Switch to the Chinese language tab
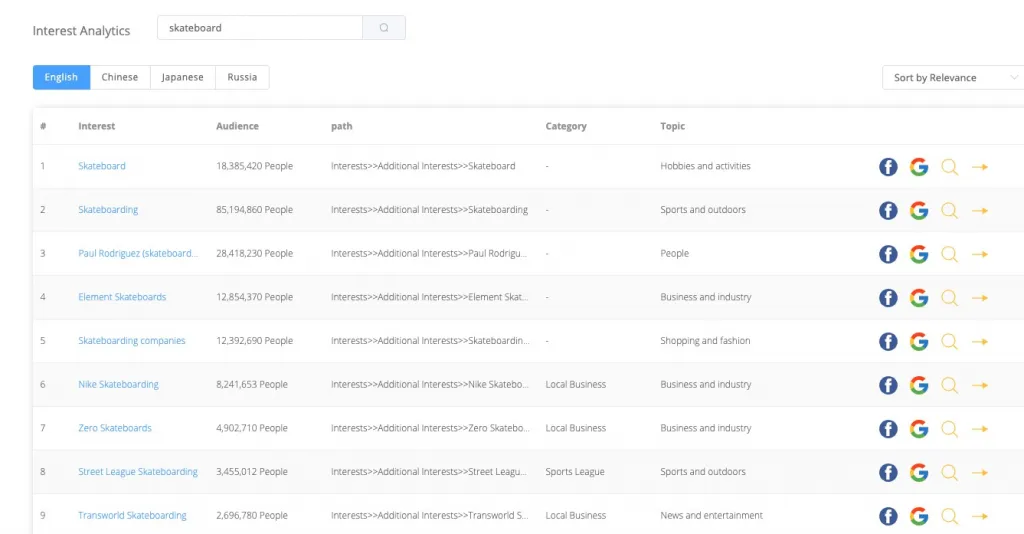The height and width of the screenshot is (534, 1024). click(120, 78)
